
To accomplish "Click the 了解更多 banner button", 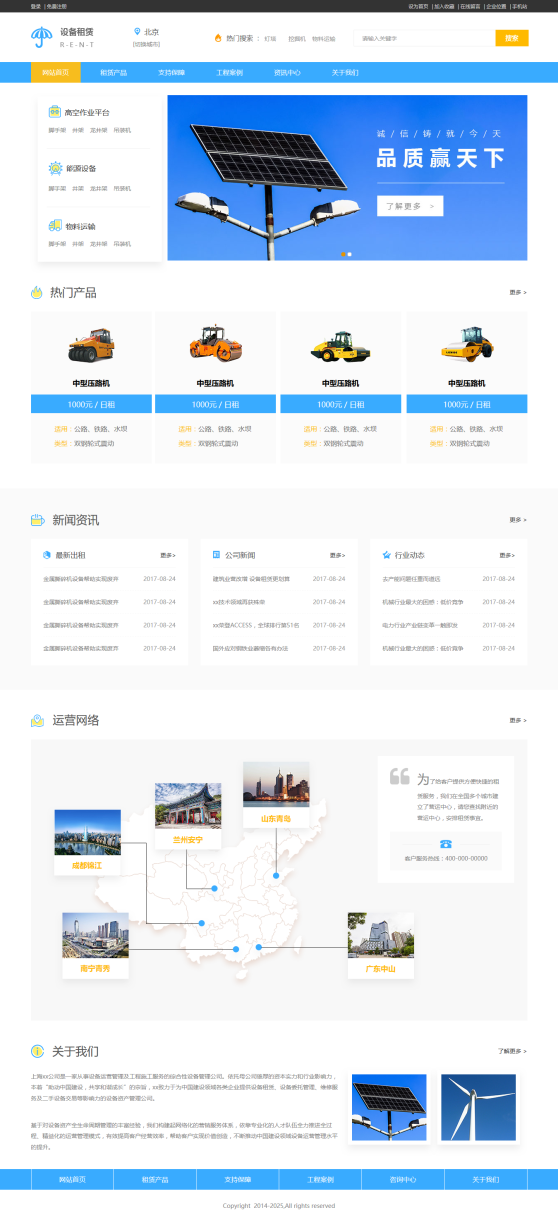I will 410,206.
